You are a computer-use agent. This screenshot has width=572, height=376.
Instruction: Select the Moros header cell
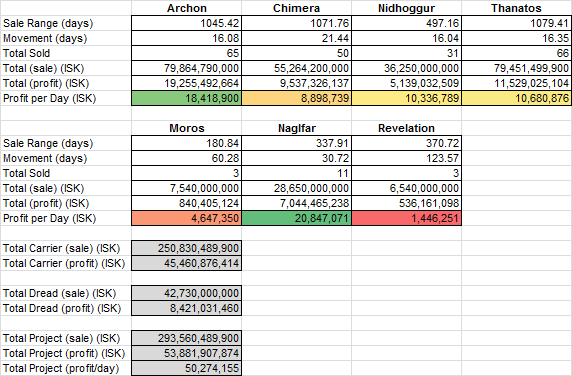point(186,128)
